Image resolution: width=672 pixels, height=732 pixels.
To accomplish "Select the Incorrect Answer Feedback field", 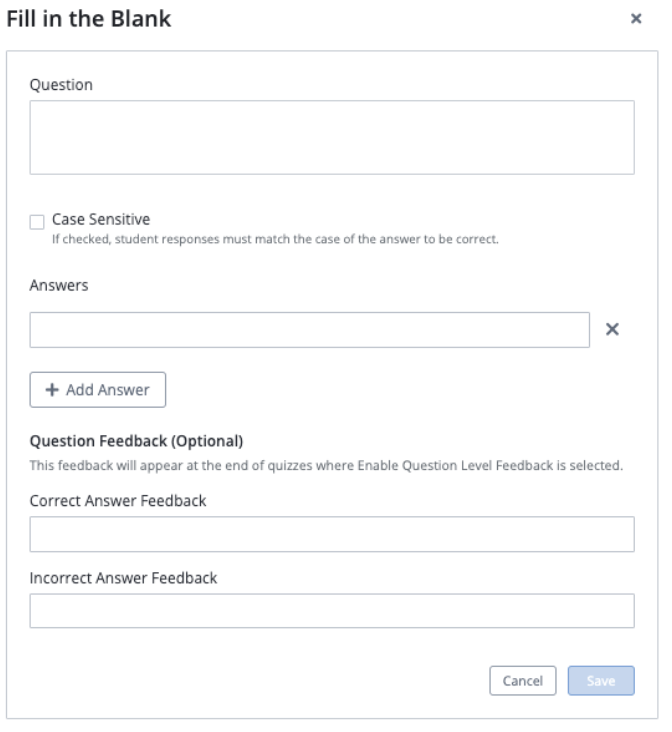I will click(x=332, y=611).
